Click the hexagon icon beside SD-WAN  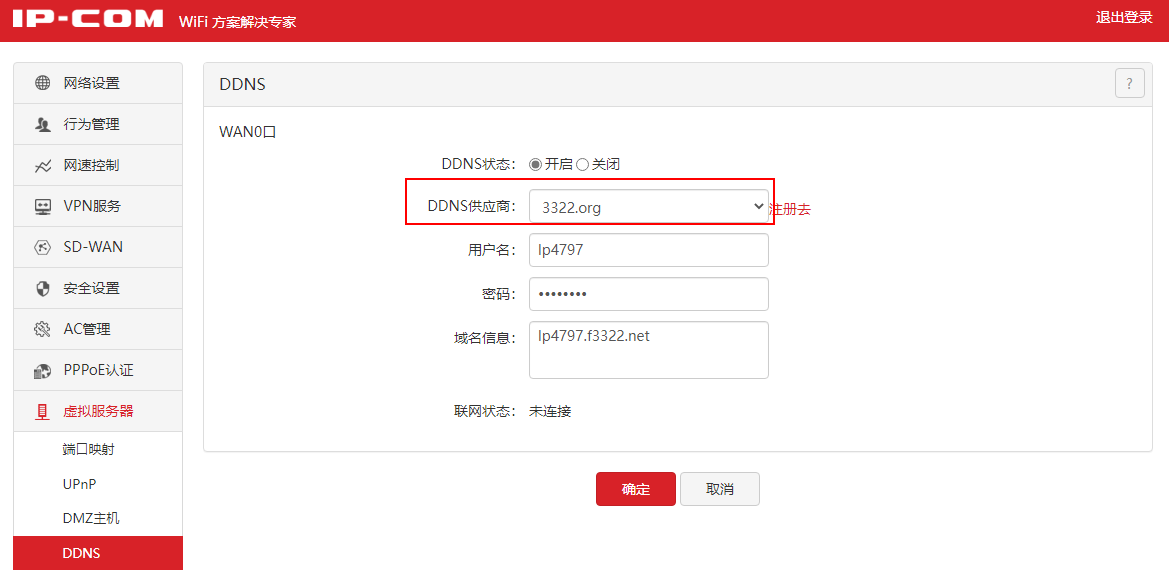pyautogui.click(x=43, y=247)
